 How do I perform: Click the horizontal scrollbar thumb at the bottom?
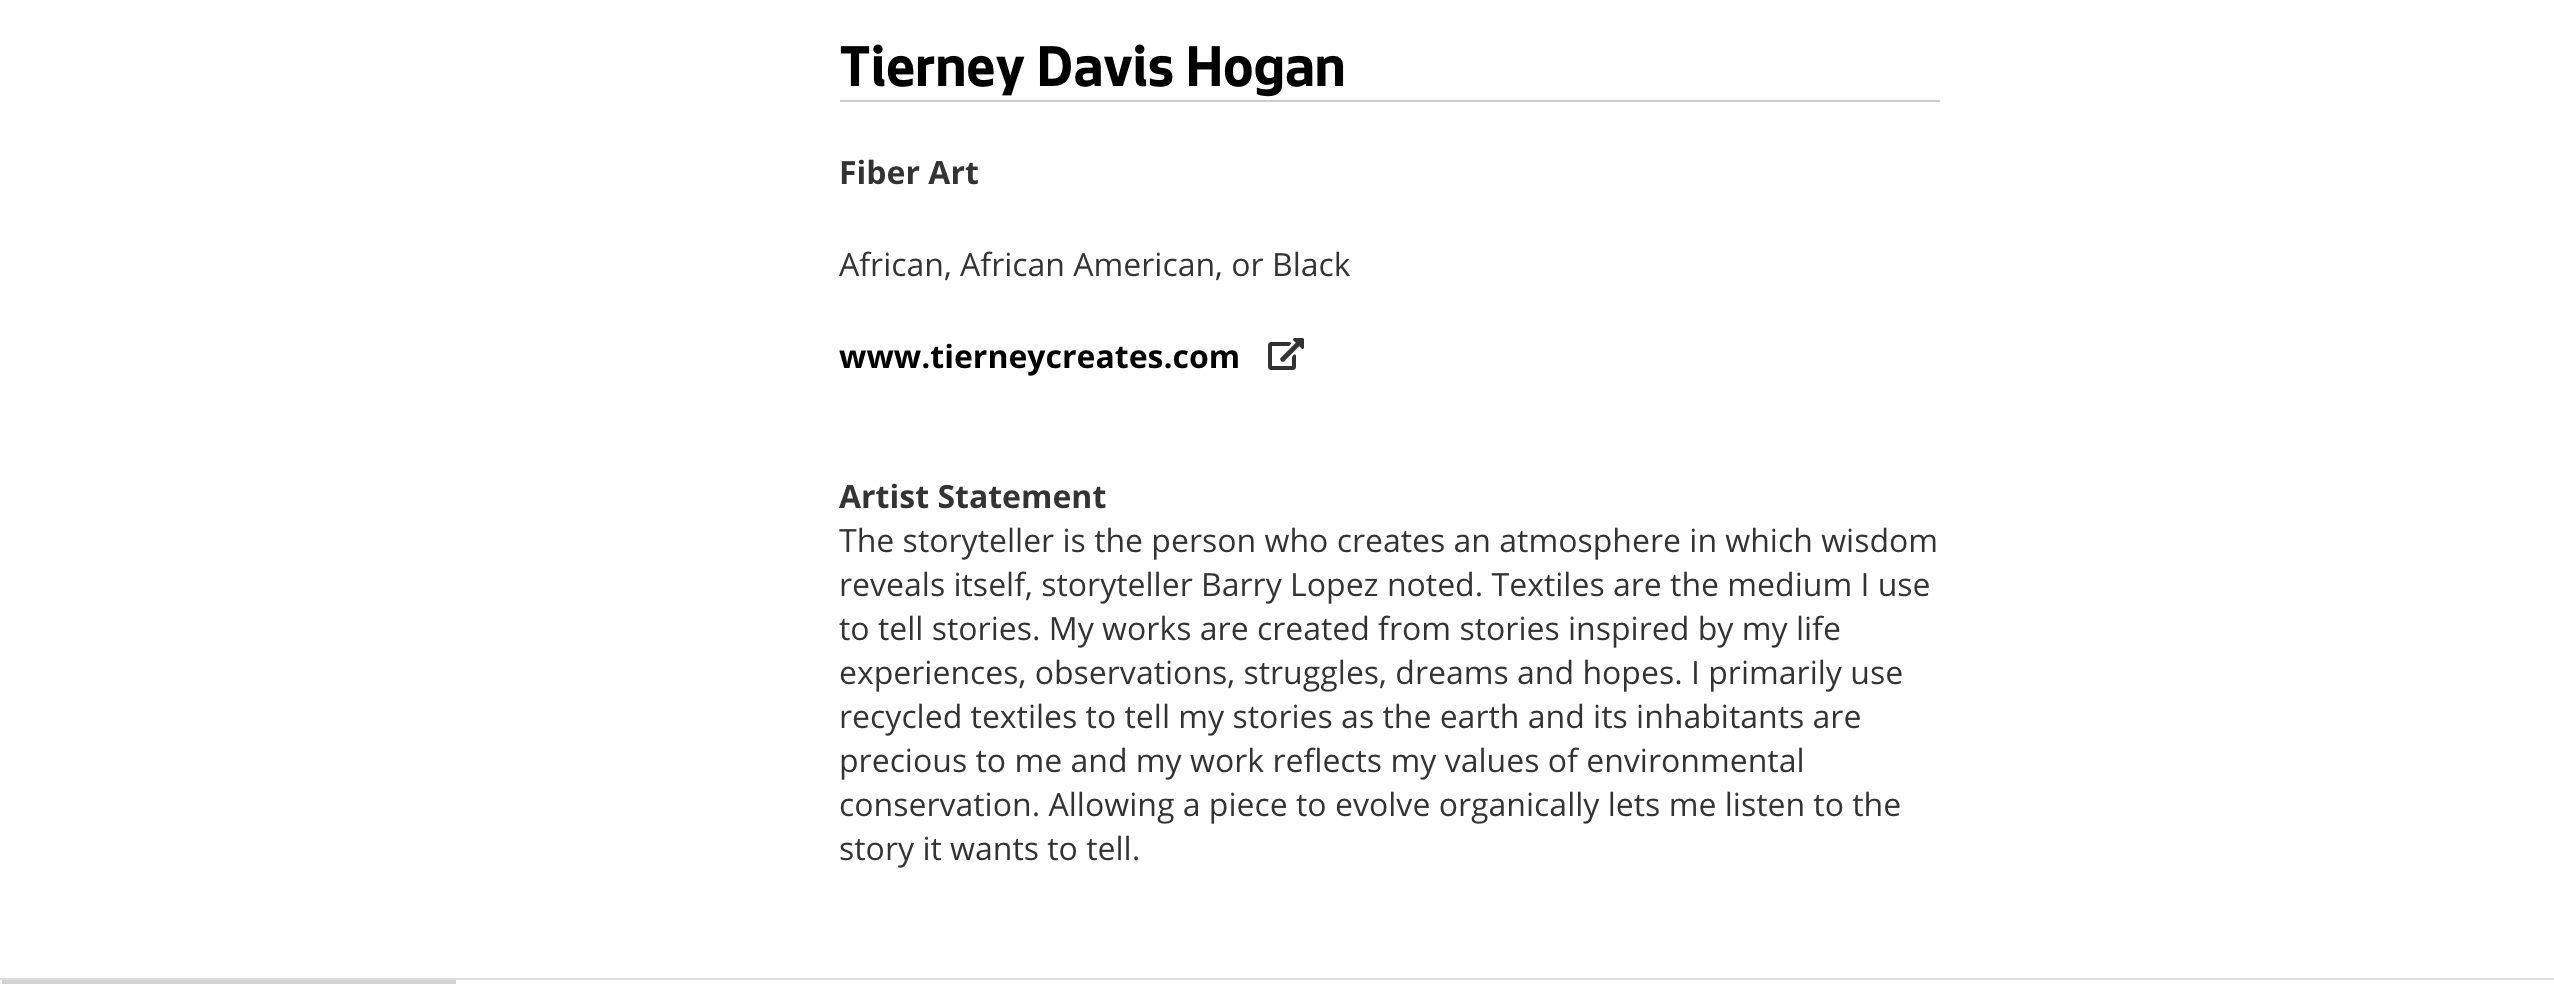(x=228, y=980)
